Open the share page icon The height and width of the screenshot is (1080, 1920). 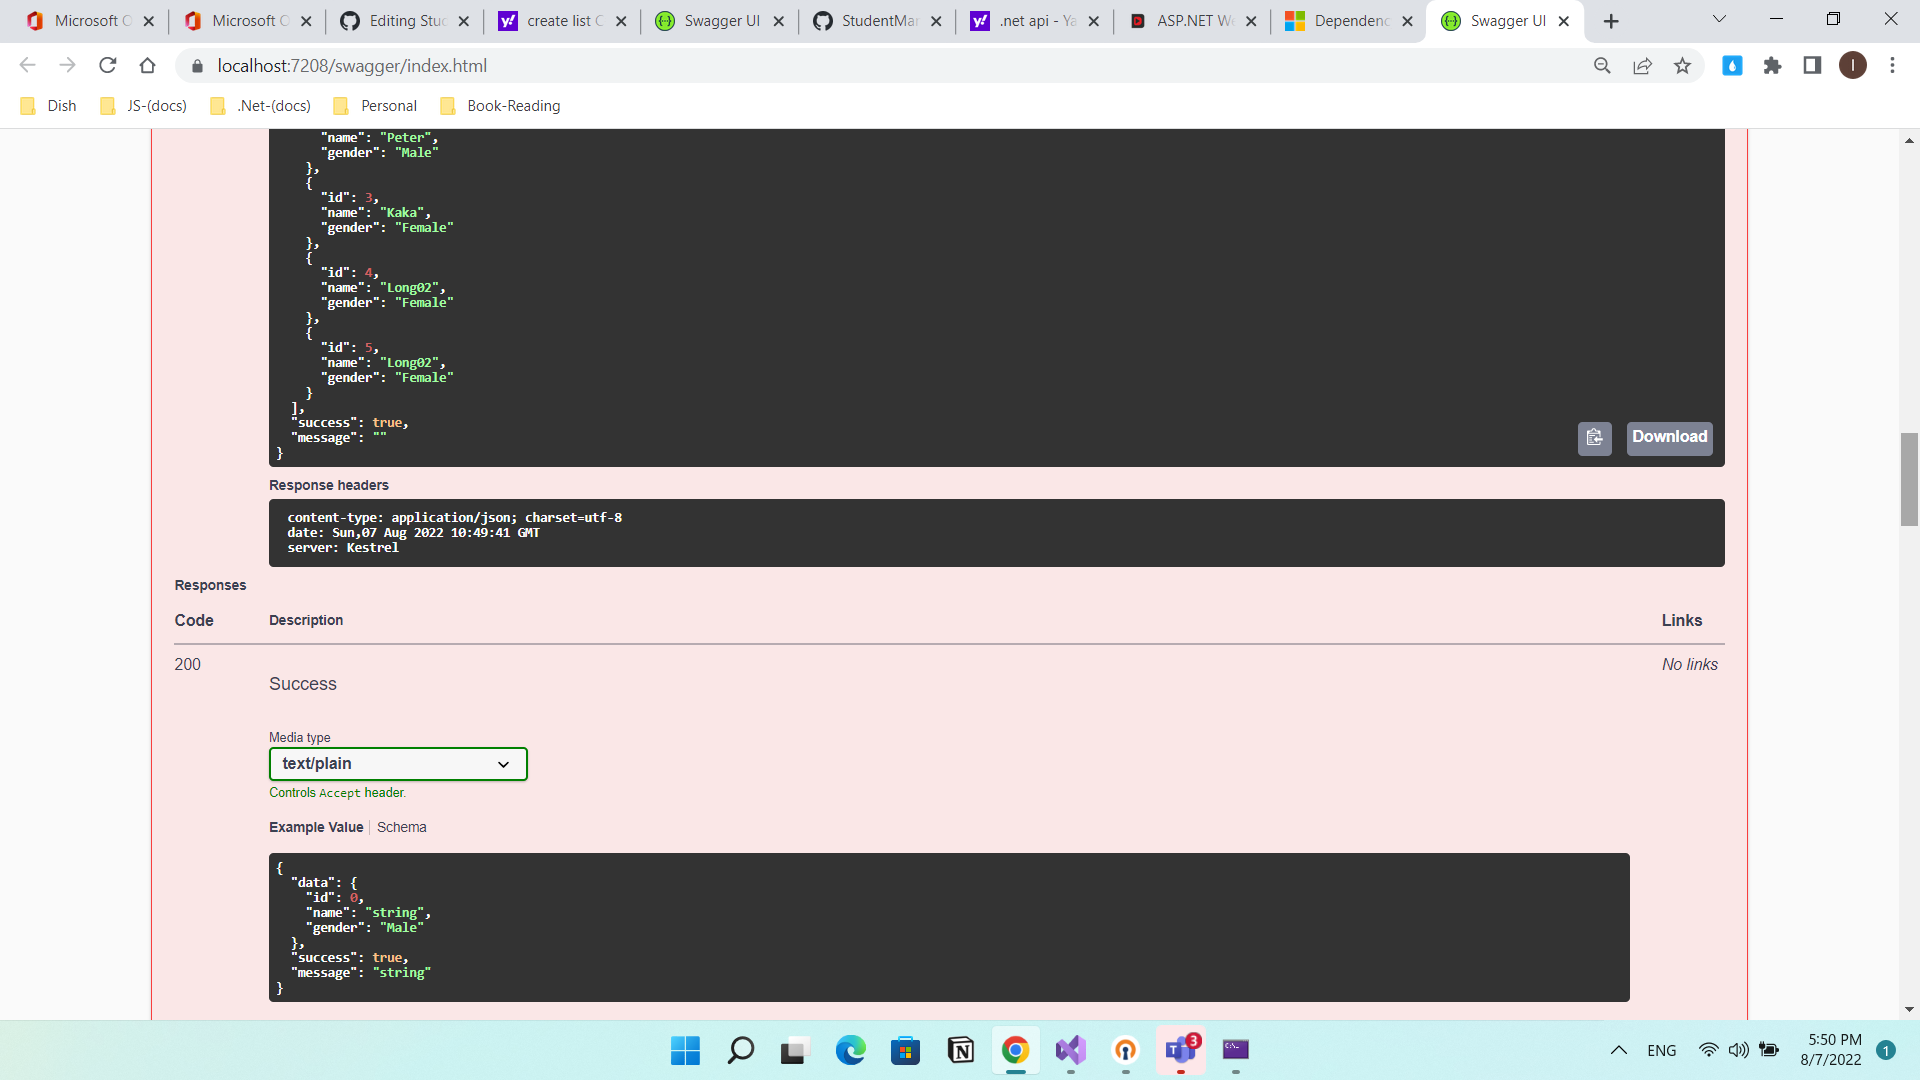point(1642,65)
